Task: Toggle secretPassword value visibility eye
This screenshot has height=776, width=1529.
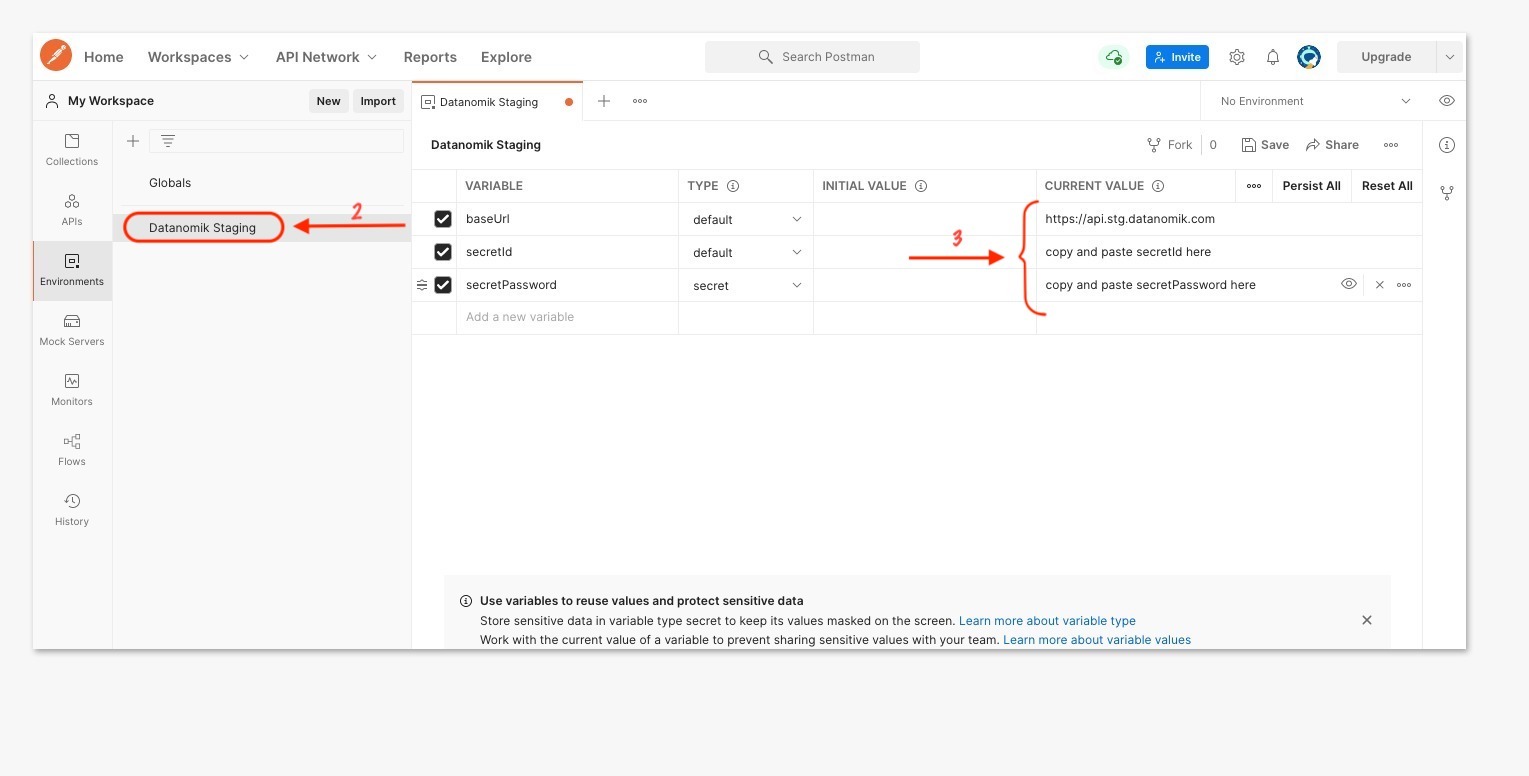Action: coord(1349,285)
